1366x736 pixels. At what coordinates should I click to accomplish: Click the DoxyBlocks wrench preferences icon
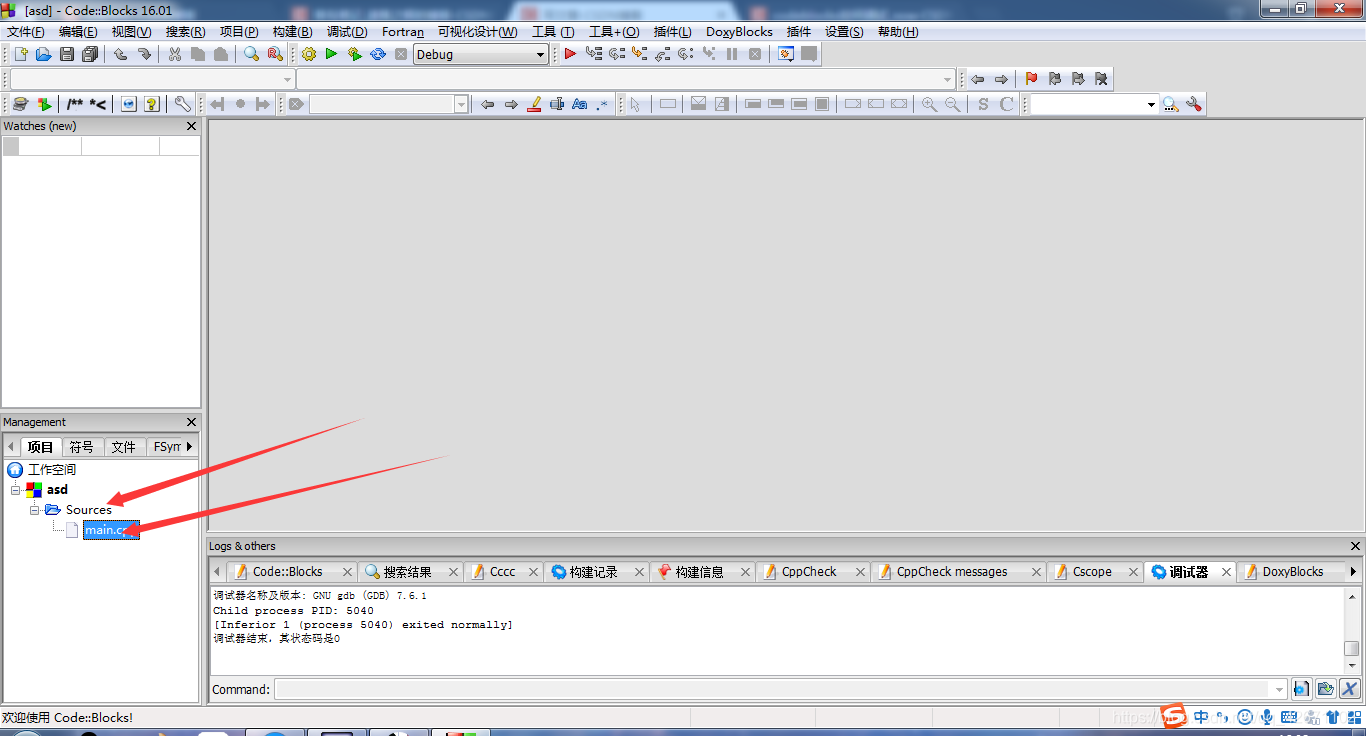tap(182, 104)
